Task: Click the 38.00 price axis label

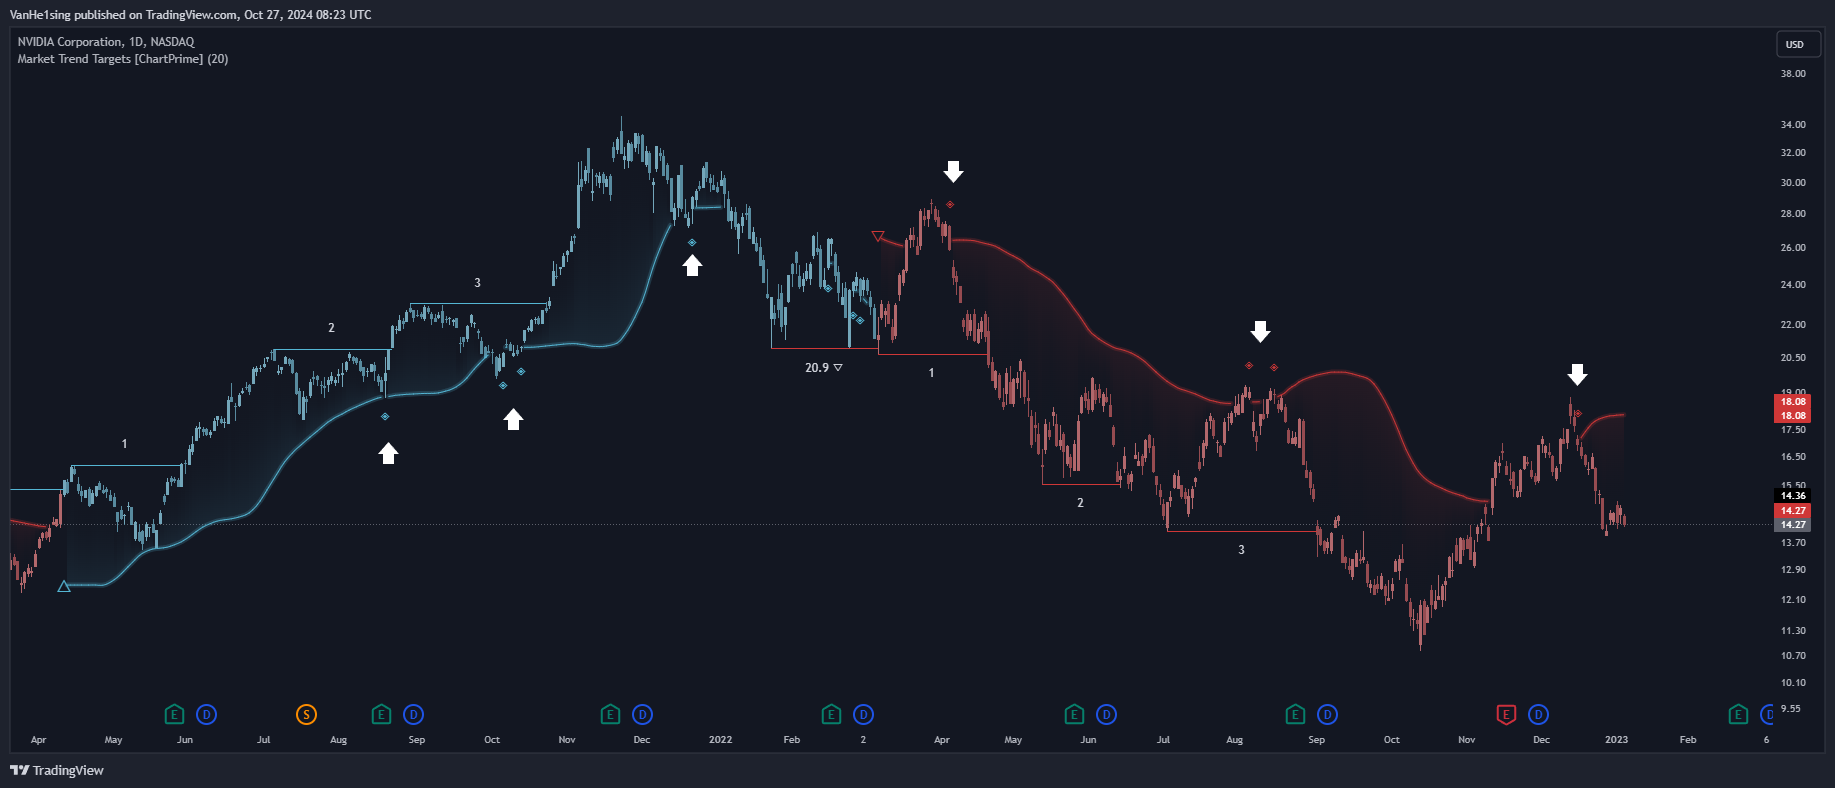Action: [1793, 74]
